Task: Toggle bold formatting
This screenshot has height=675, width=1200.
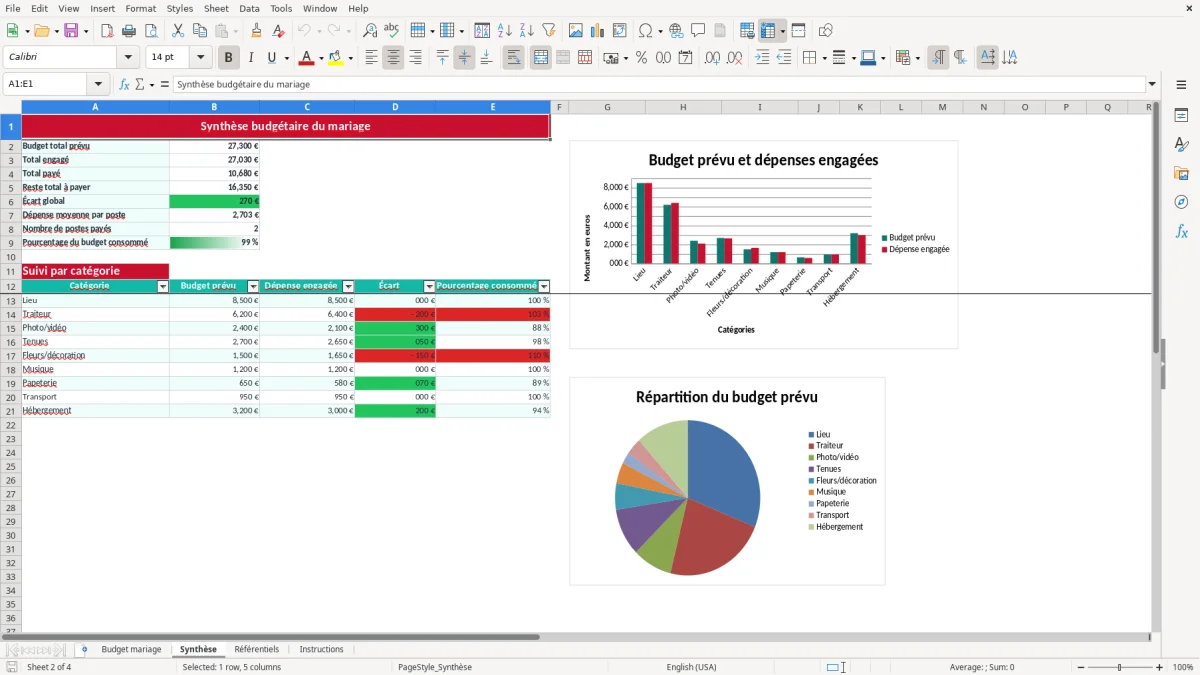Action: pyautogui.click(x=229, y=58)
